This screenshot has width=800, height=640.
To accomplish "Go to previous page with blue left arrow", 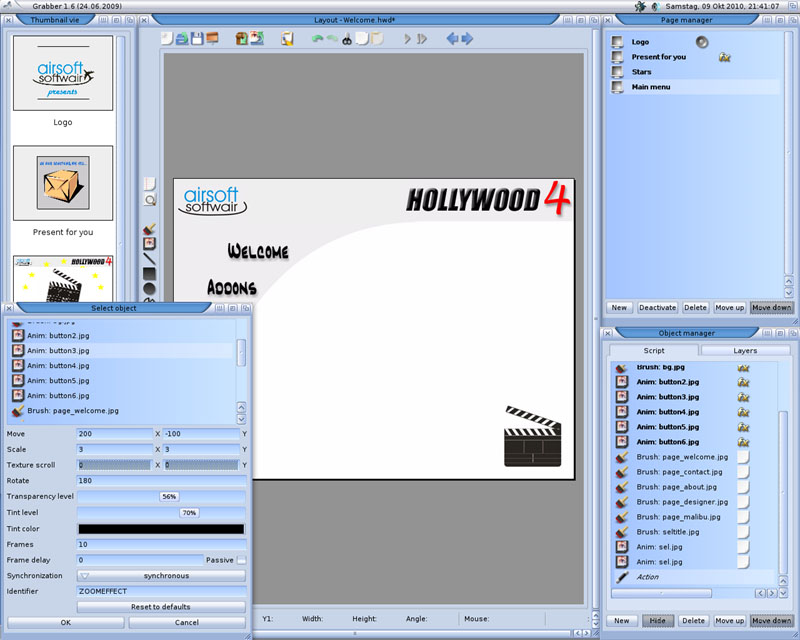I will pyautogui.click(x=452, y=38).
